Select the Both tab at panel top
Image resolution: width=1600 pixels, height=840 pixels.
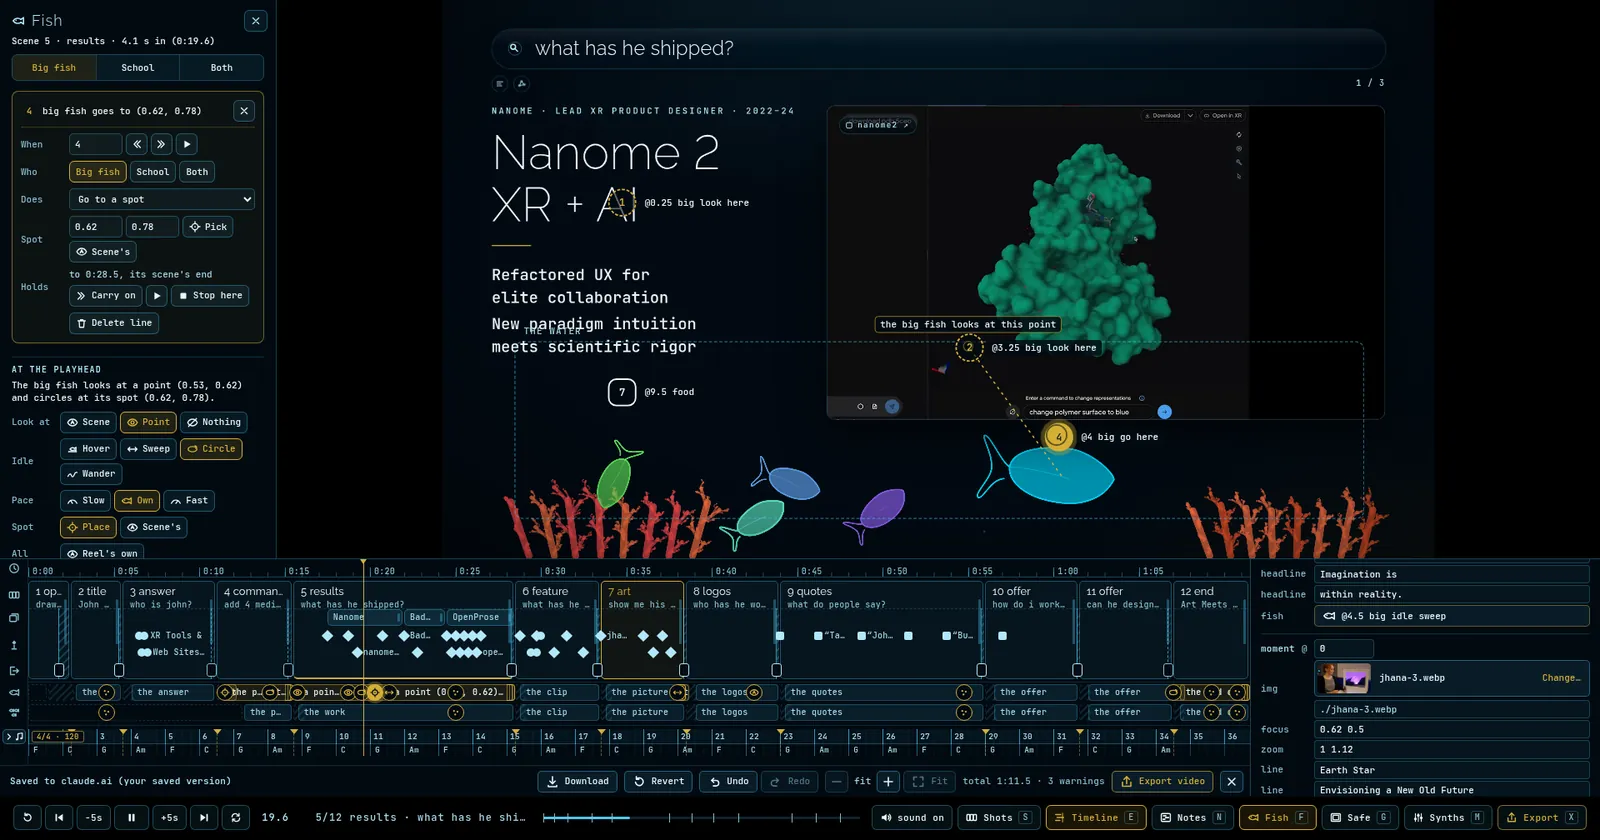(x=221, y=68)
